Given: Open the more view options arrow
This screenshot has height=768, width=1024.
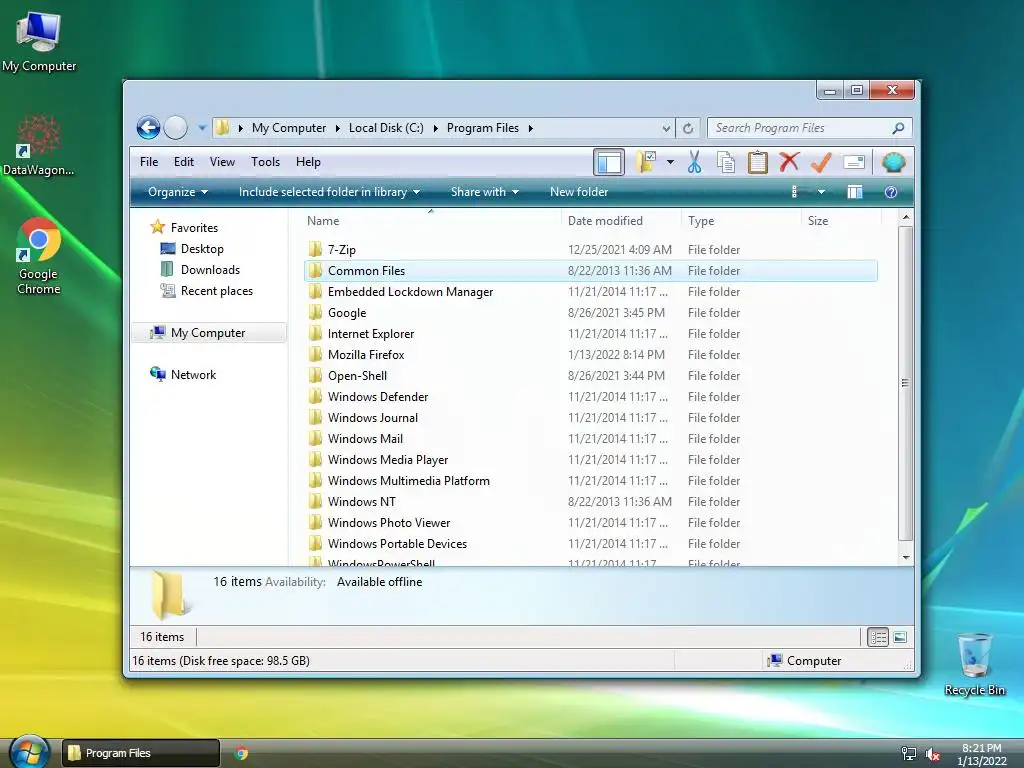Looking at the screenshot, I should [821, 192].
